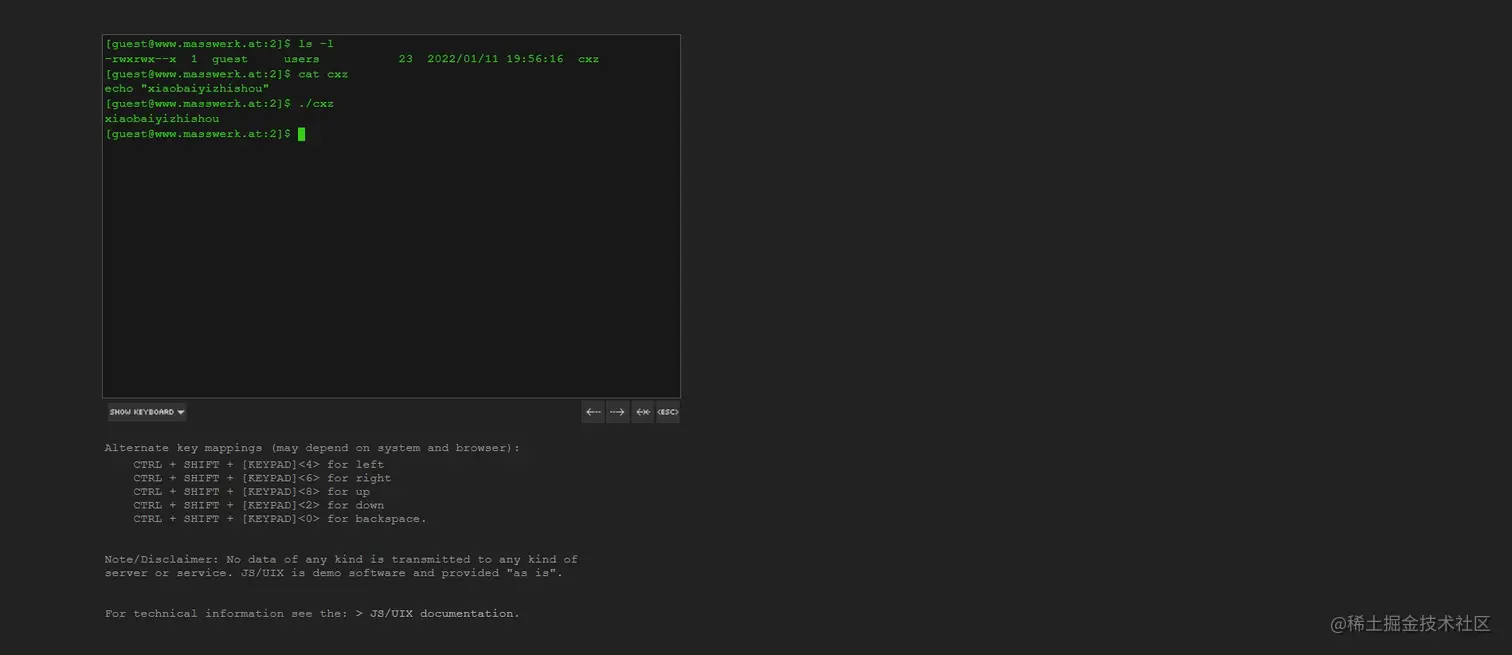
Task: Click the file permissions '-rwxrwx--x' text
Action: point(140,59)
